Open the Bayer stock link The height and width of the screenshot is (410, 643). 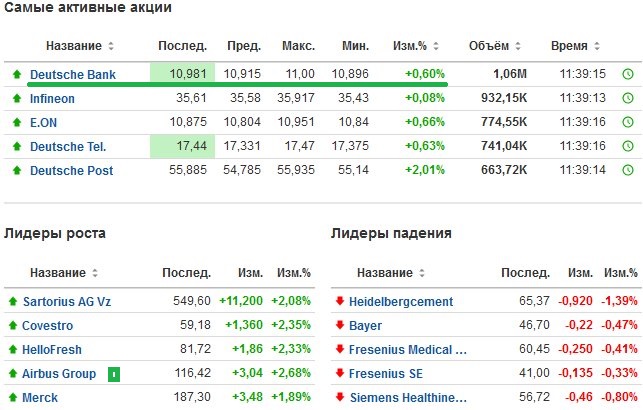(x=365, y=326)
